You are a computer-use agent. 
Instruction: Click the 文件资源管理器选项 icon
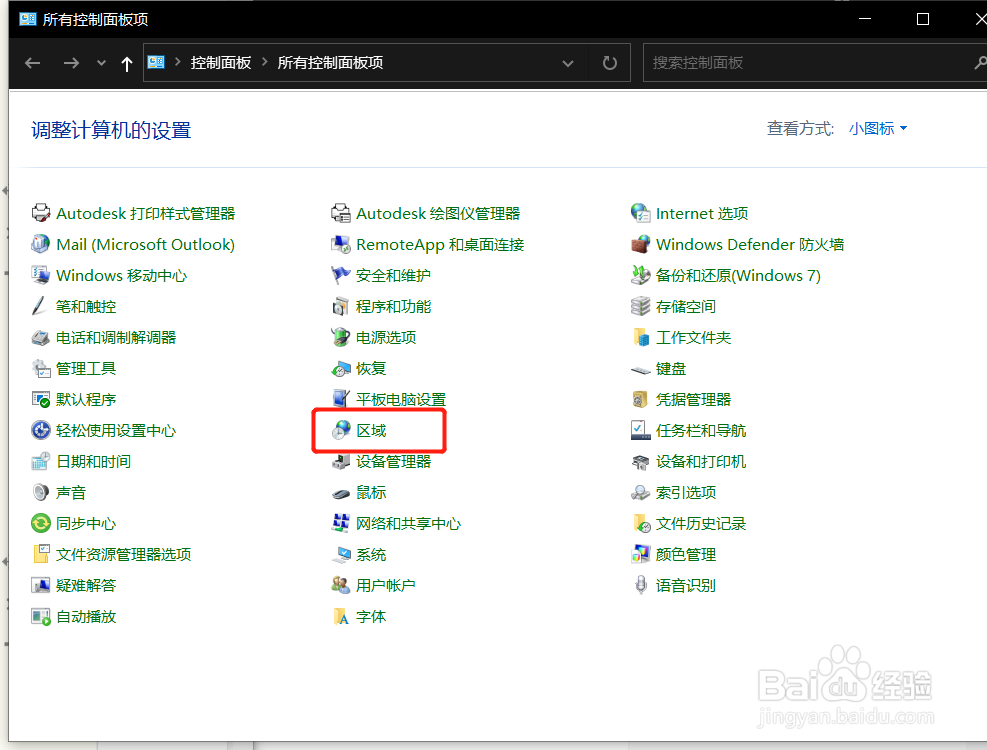click(x=41, y=554)
